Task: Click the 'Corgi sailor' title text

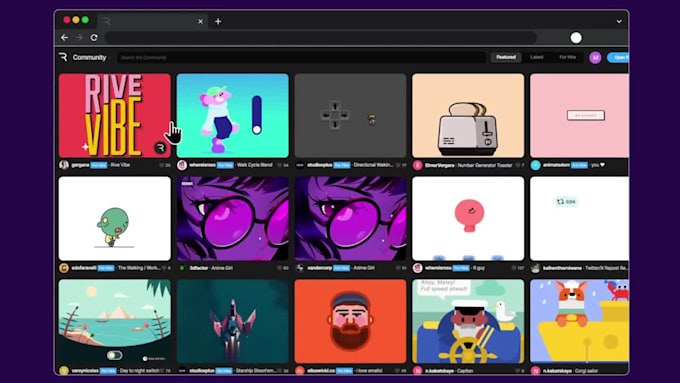Action: coord(586,371)
